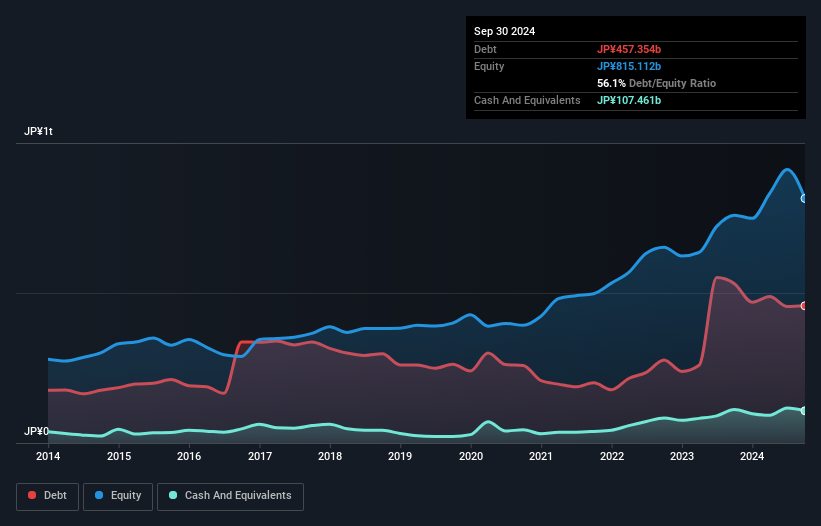This screenshot has height=526, width=821.
Task: Toggle Cash And Equivalents legend button
Action: [x=230, y=496]
